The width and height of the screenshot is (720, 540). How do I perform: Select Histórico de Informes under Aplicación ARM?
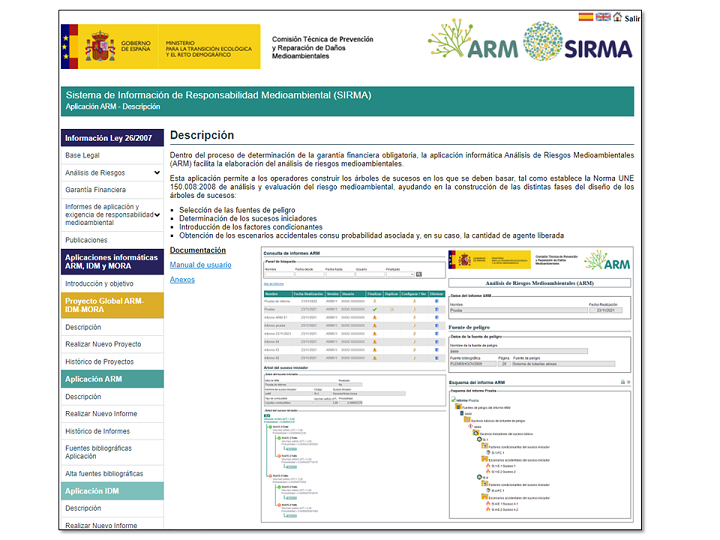click(97, 431)
